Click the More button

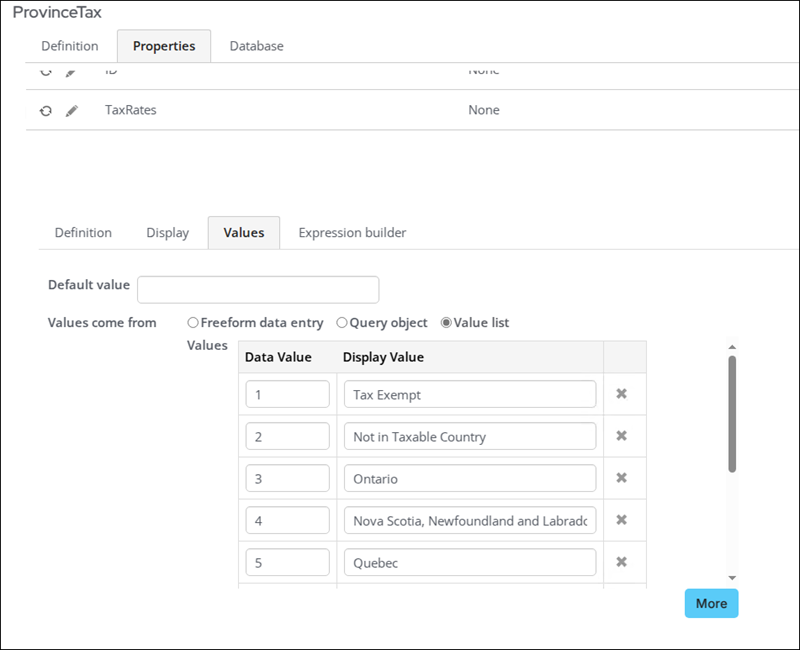[x=711, y=603]
